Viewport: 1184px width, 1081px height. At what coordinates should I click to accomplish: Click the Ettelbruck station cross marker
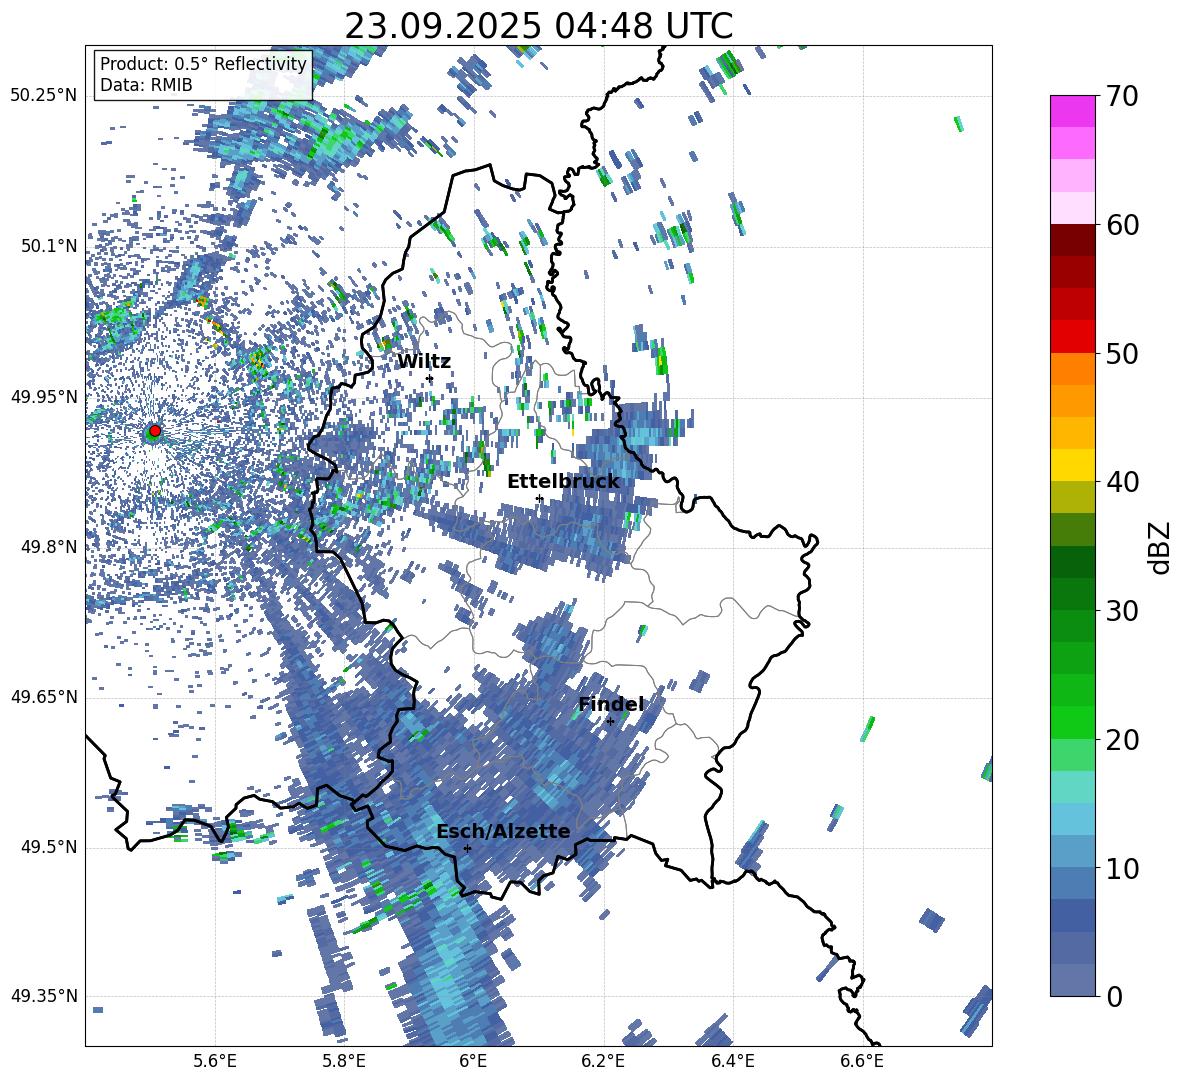point(539,498)
